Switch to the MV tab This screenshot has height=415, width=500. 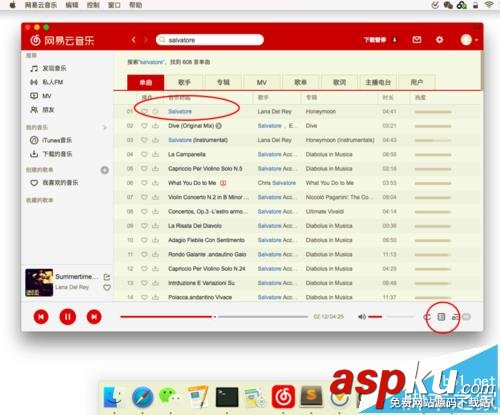coord(262,82)
